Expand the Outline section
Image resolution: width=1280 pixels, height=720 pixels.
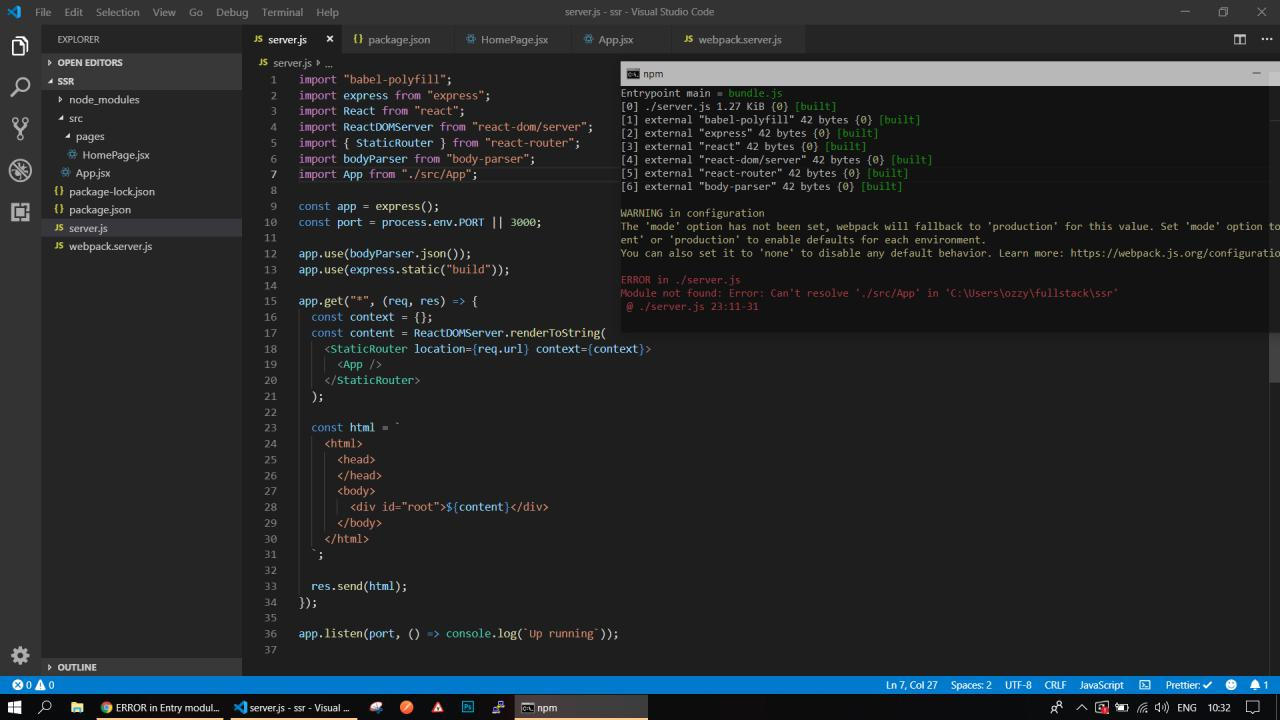coord(141,667)
